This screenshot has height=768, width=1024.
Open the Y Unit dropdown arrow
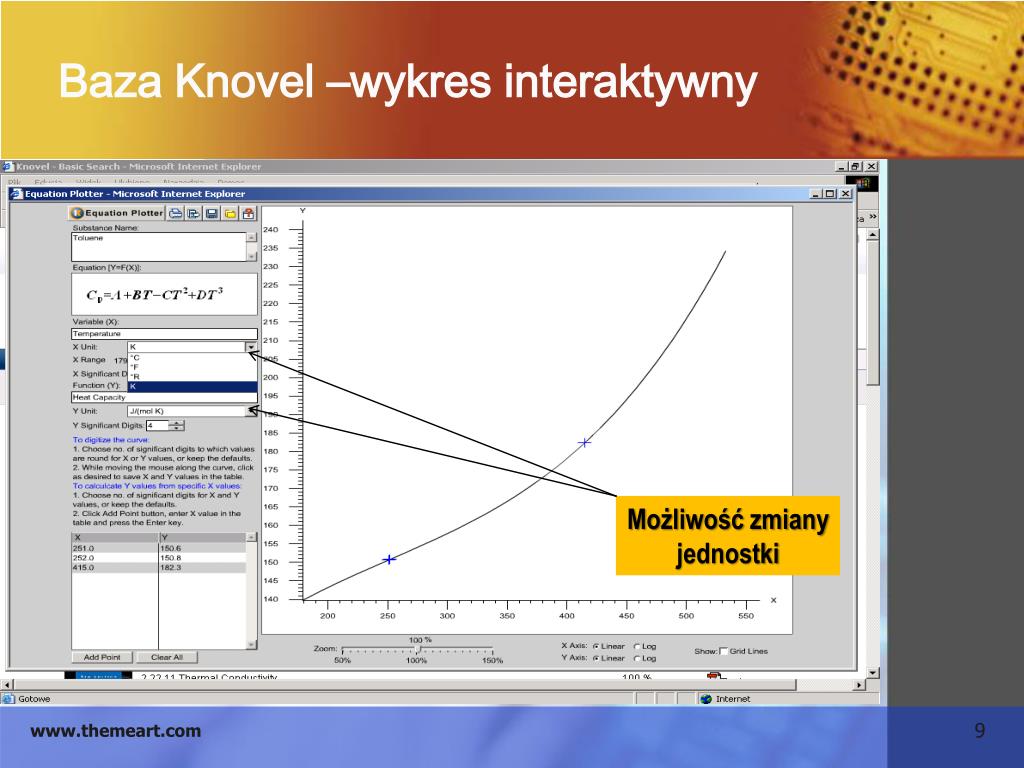point(251,411)
